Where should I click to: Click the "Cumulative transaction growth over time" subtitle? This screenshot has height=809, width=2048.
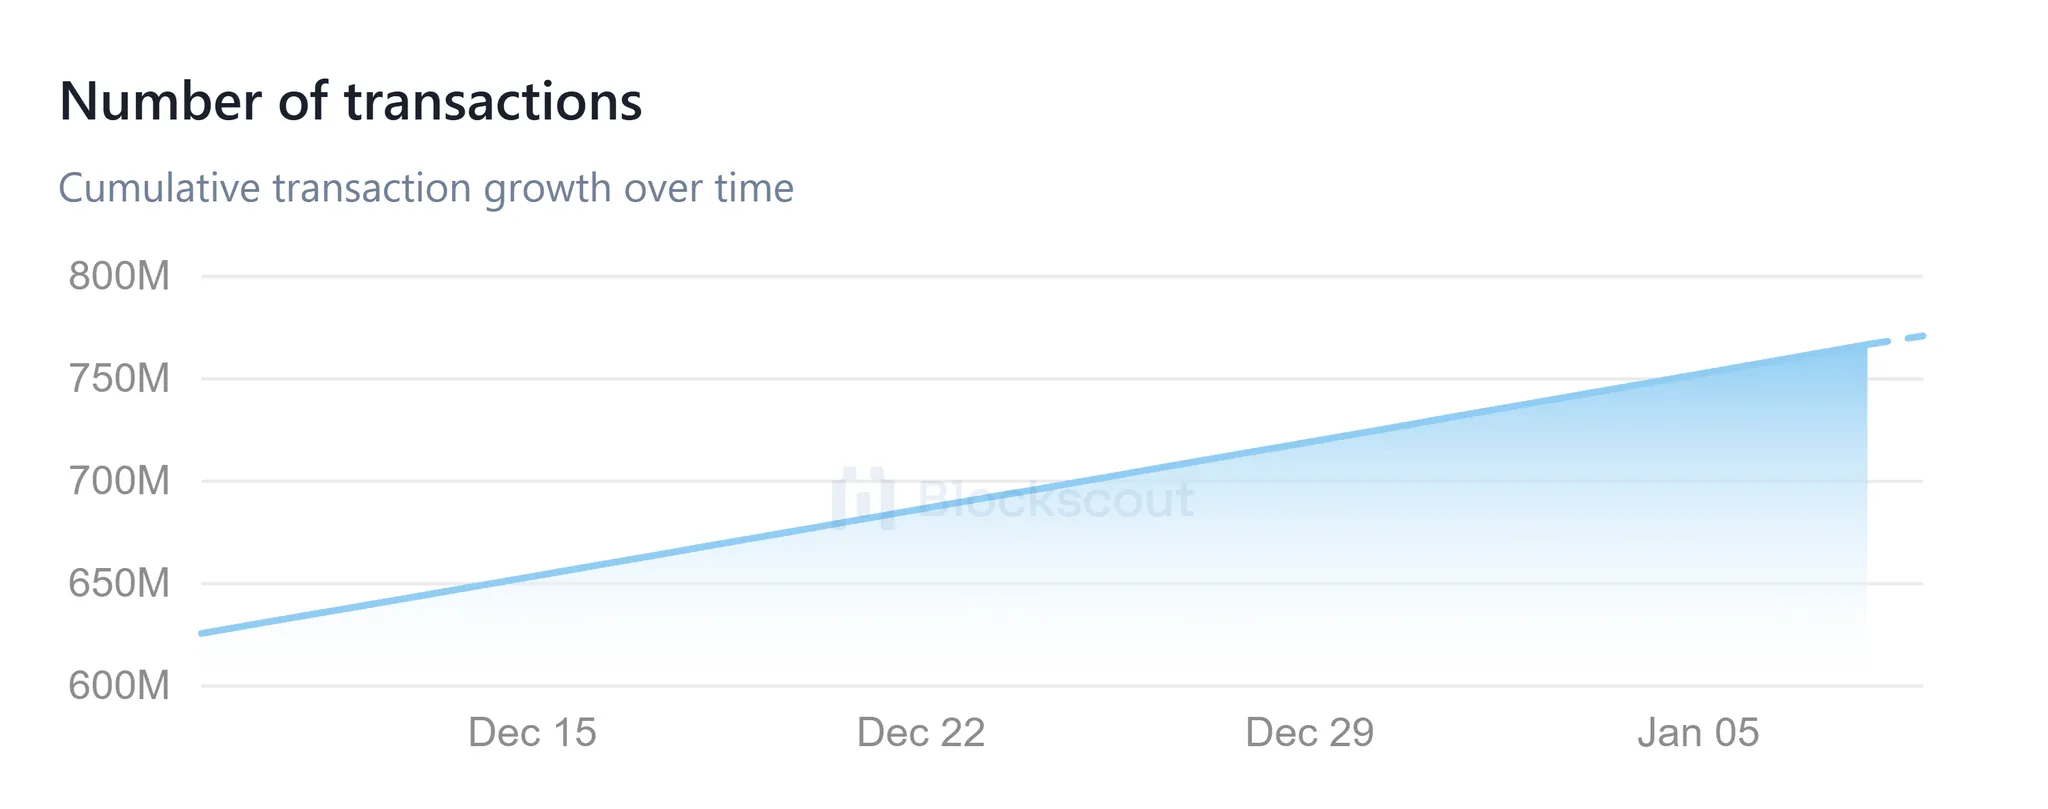426,188
